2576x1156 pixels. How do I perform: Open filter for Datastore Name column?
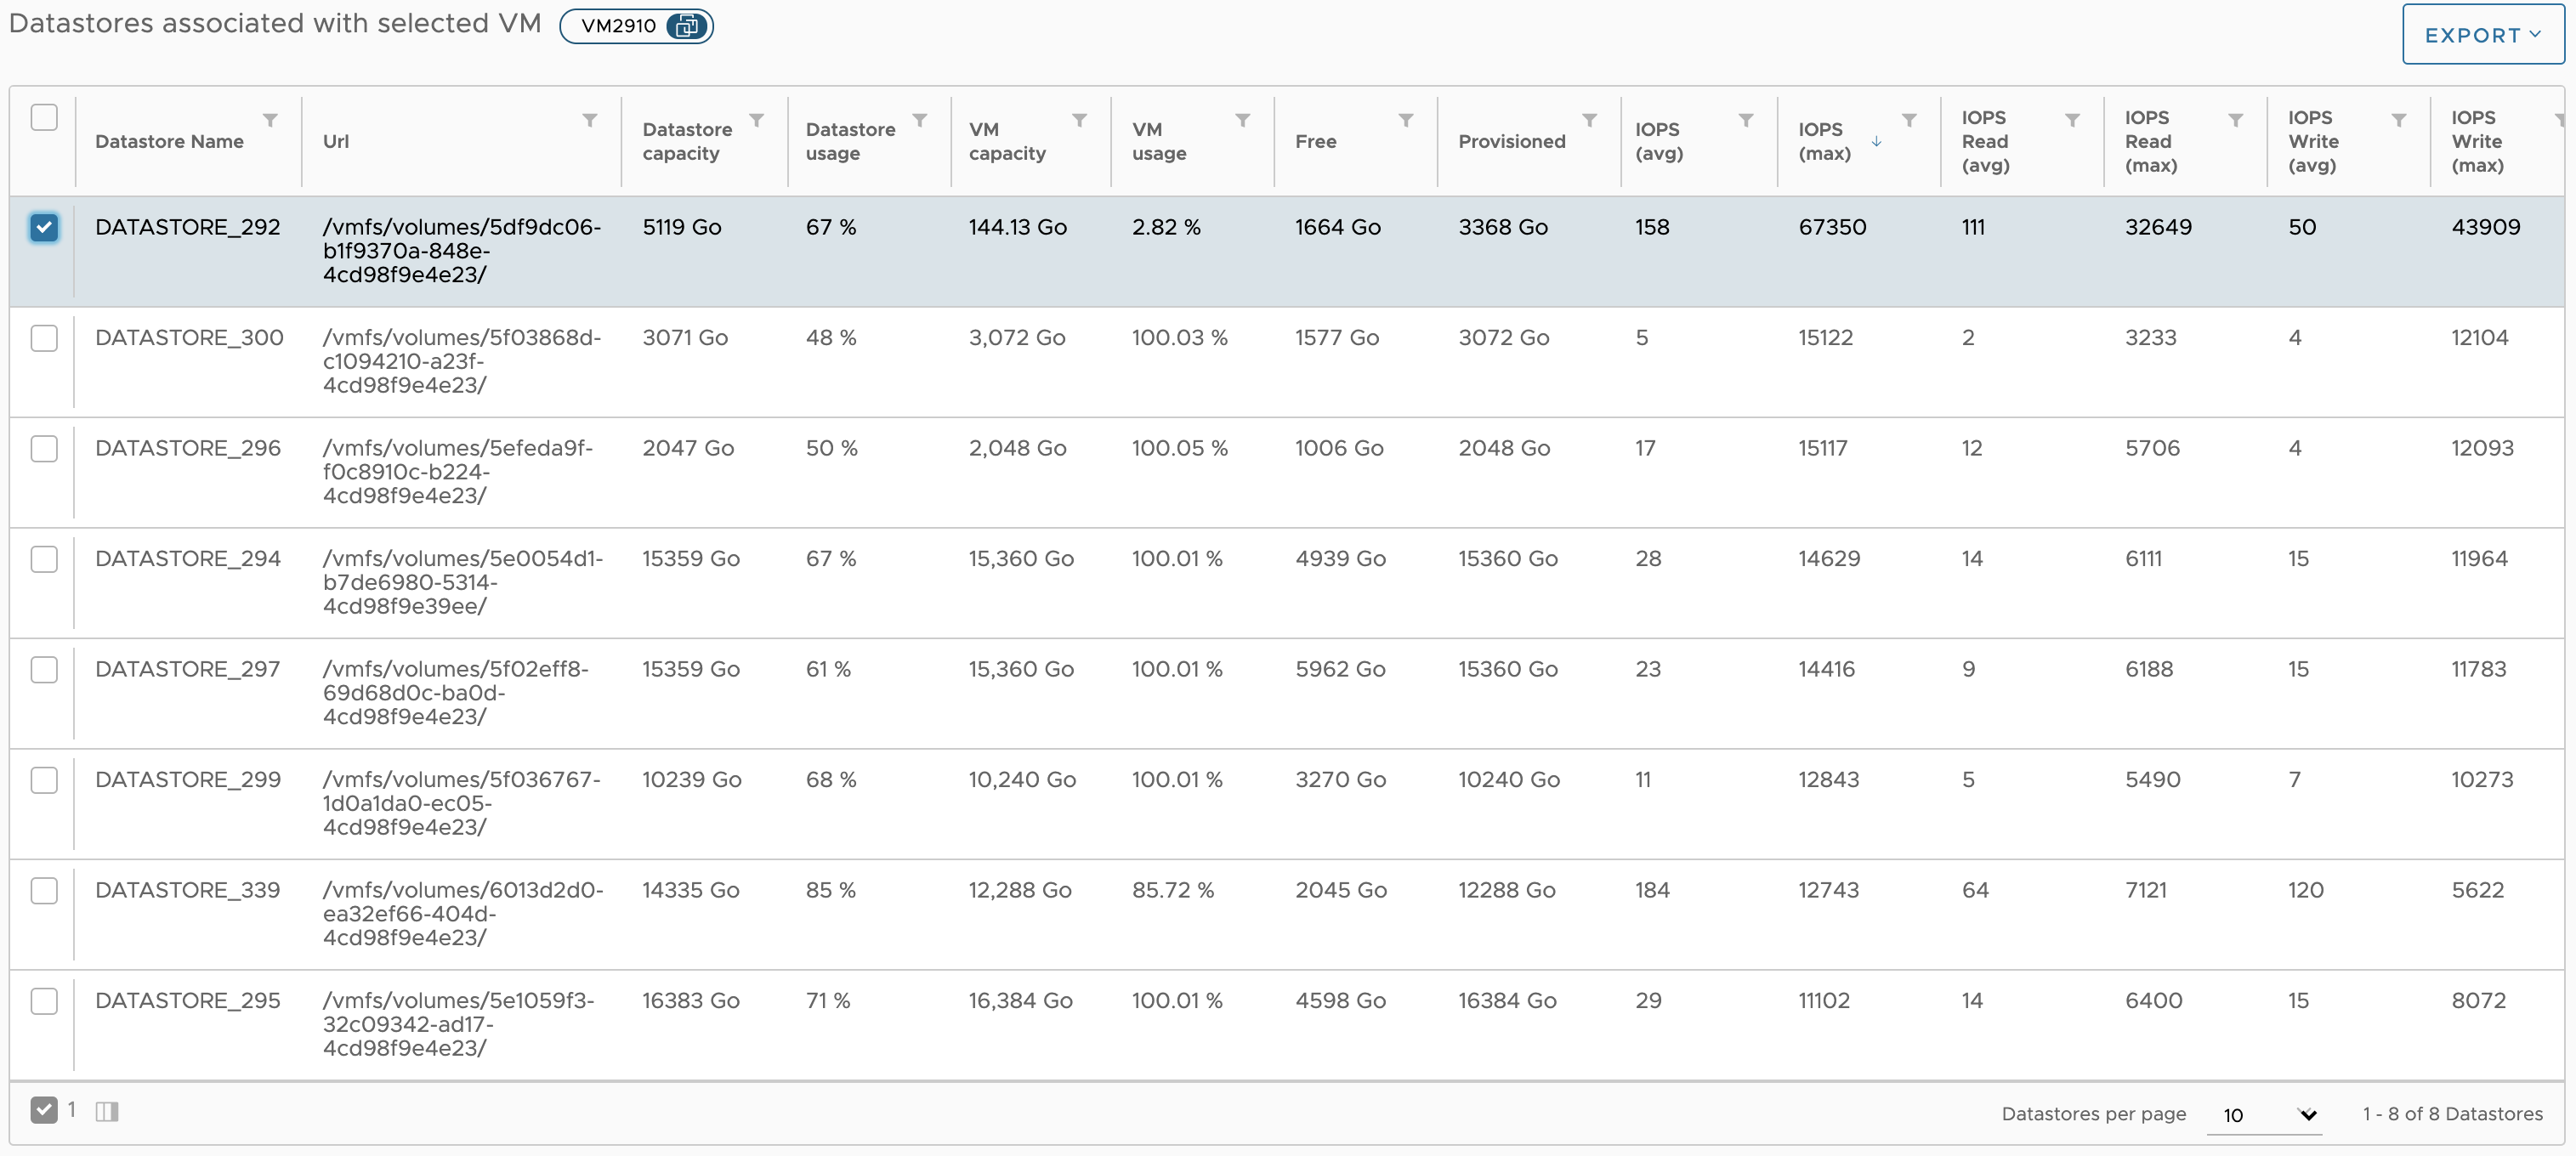(270, 120)
